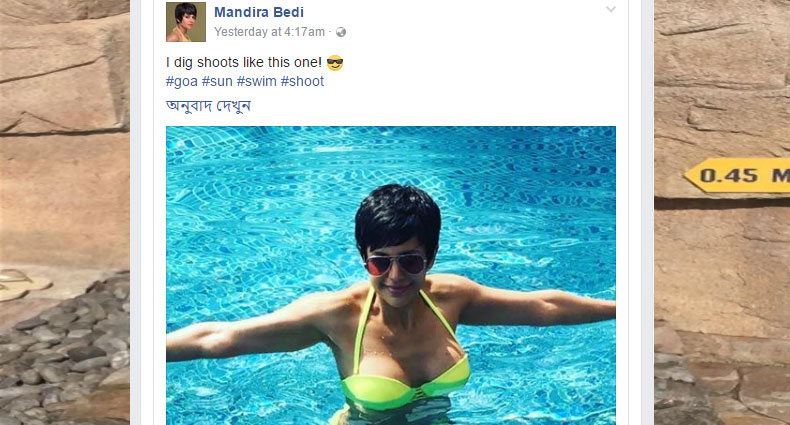Select the #goa hashtag

(x=182, y=82)
